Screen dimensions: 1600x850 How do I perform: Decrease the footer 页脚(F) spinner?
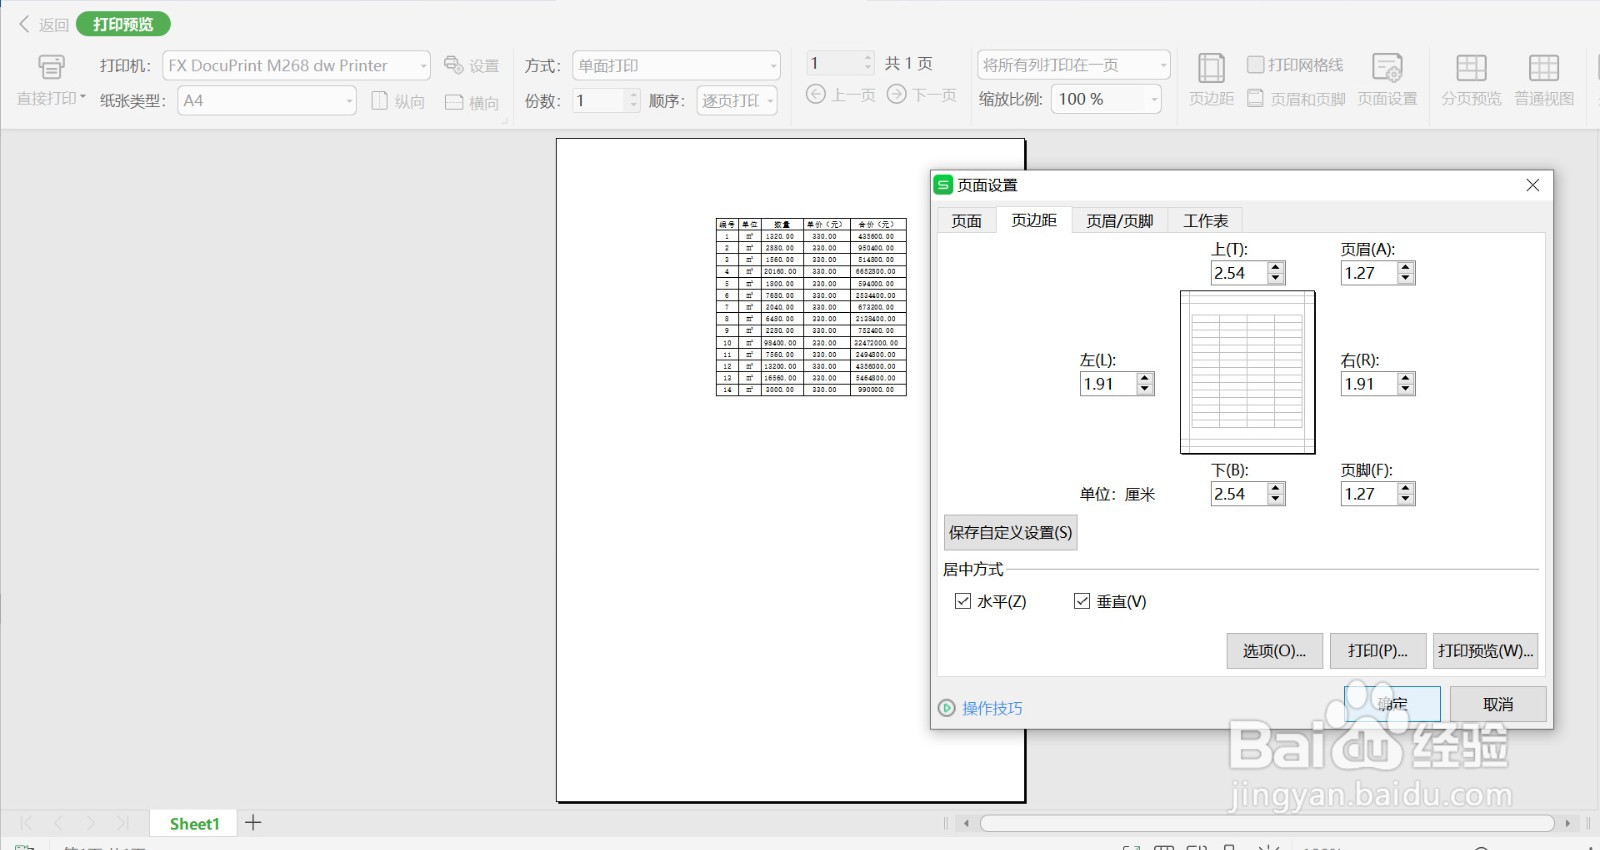point(1406,499)
